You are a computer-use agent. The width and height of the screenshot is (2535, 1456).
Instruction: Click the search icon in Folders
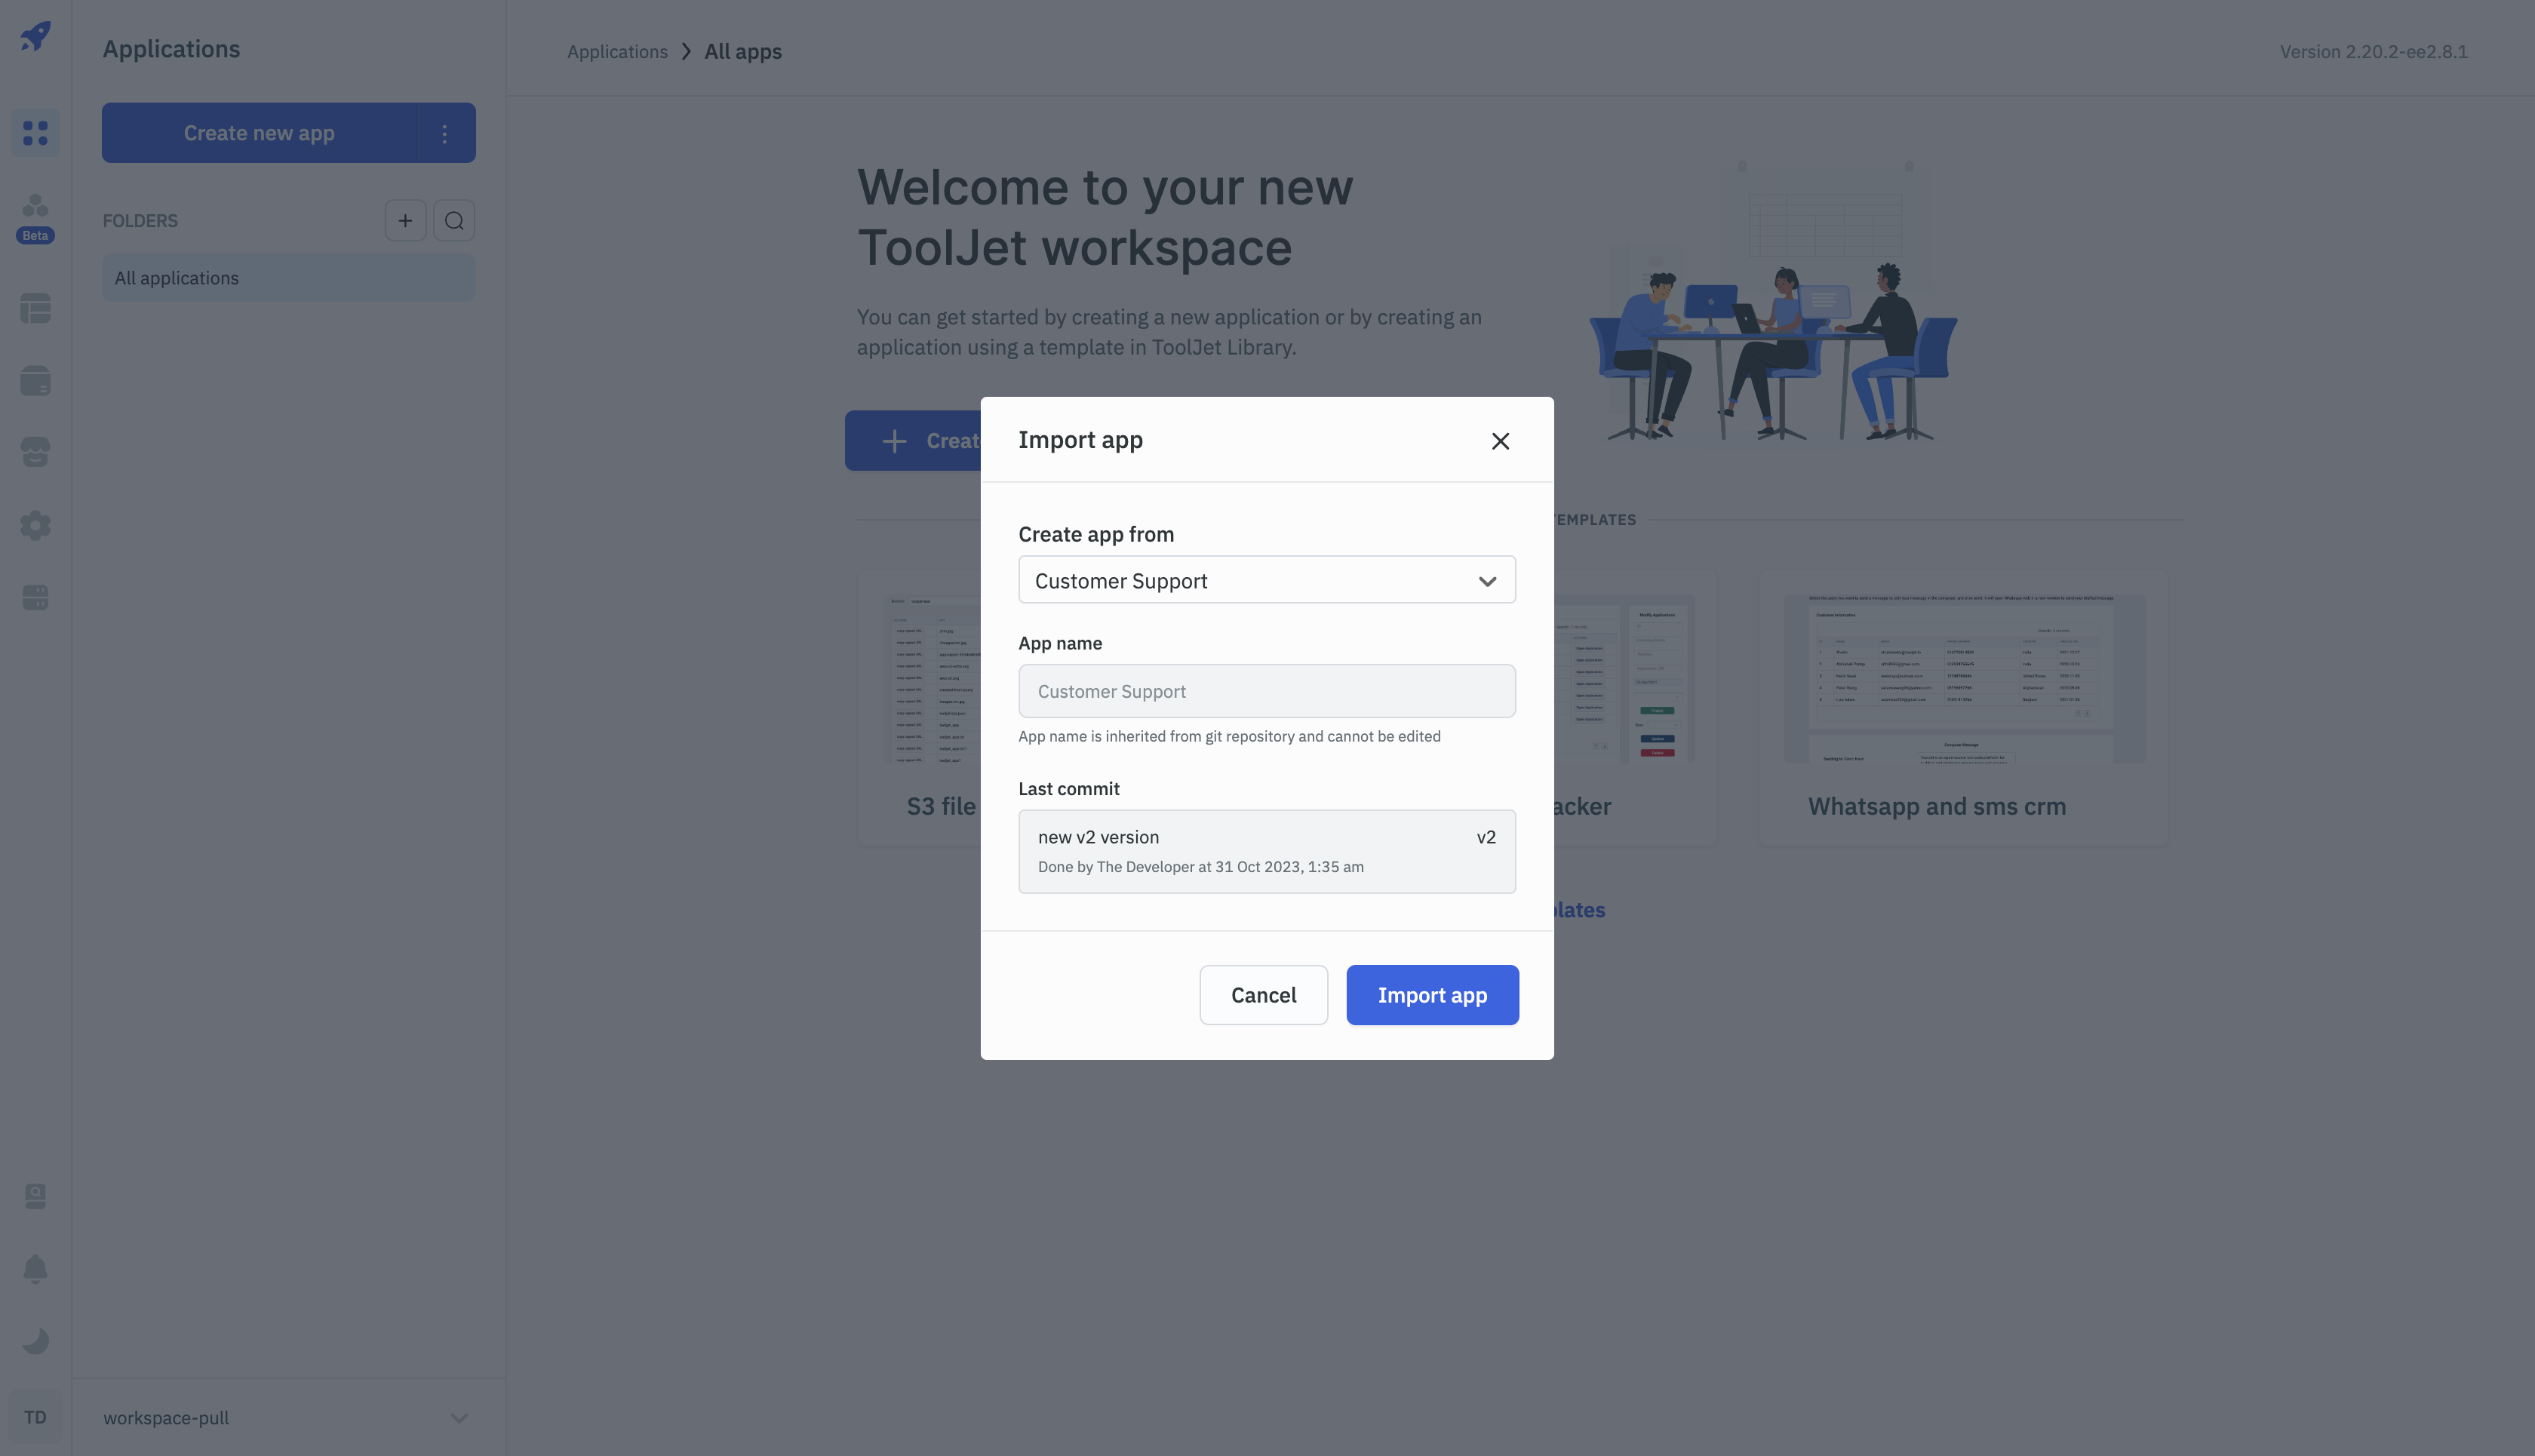[453, 220]
